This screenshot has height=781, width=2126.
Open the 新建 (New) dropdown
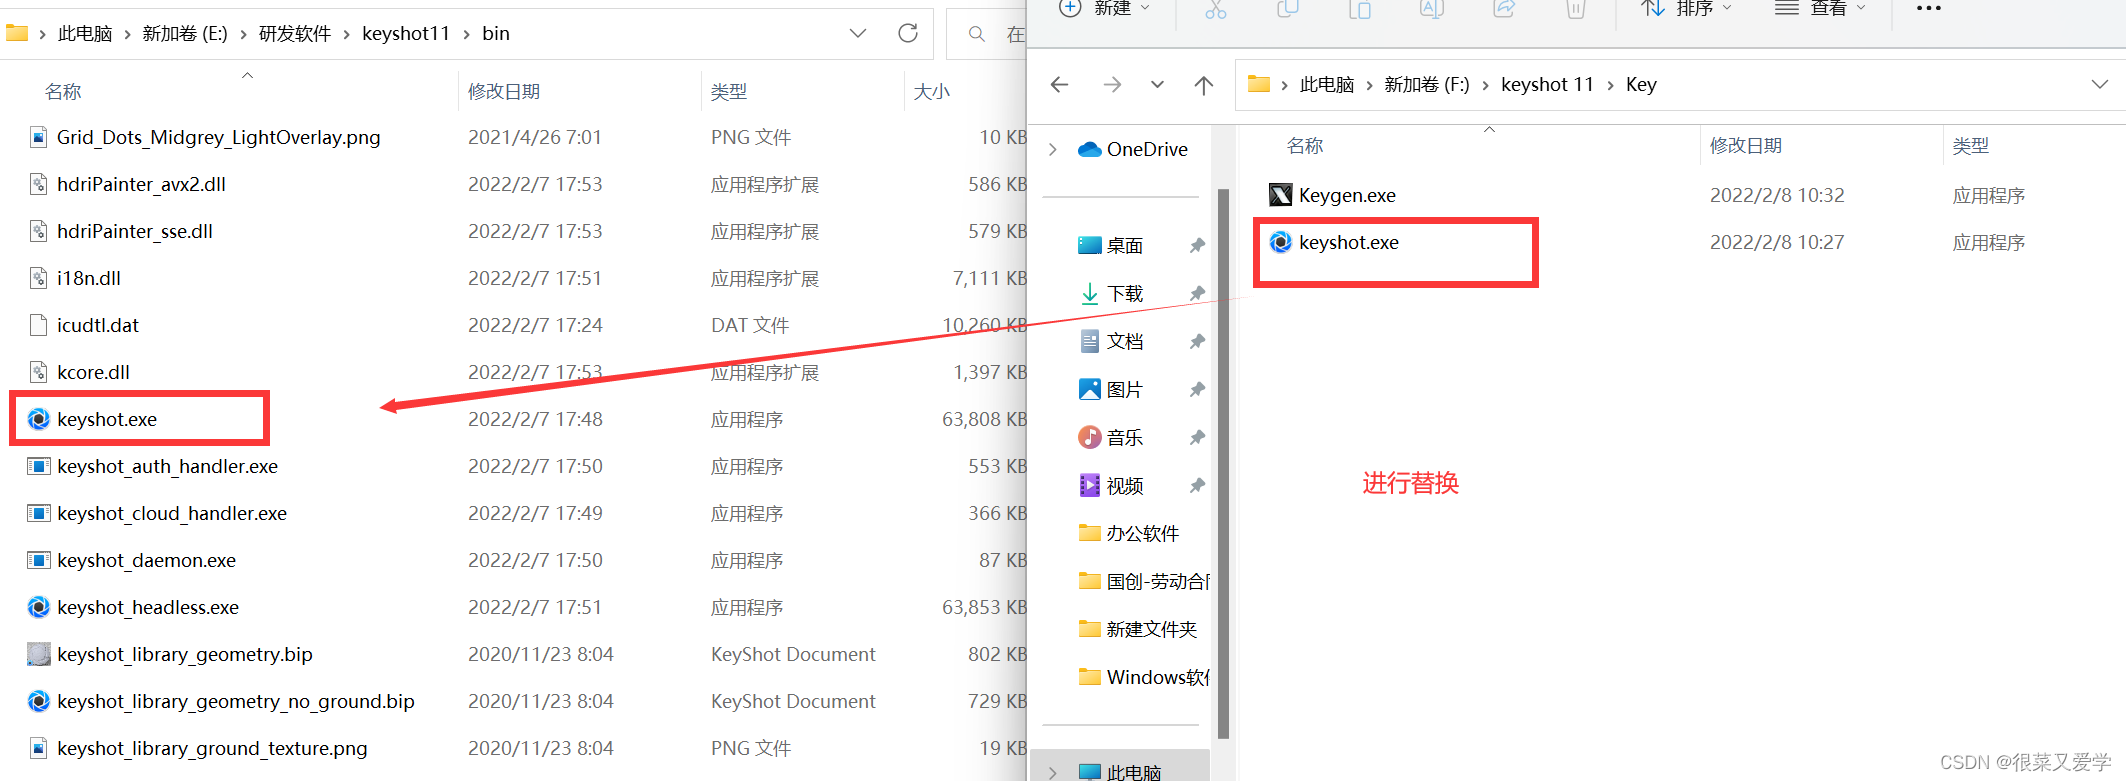tap(1104, 8)
